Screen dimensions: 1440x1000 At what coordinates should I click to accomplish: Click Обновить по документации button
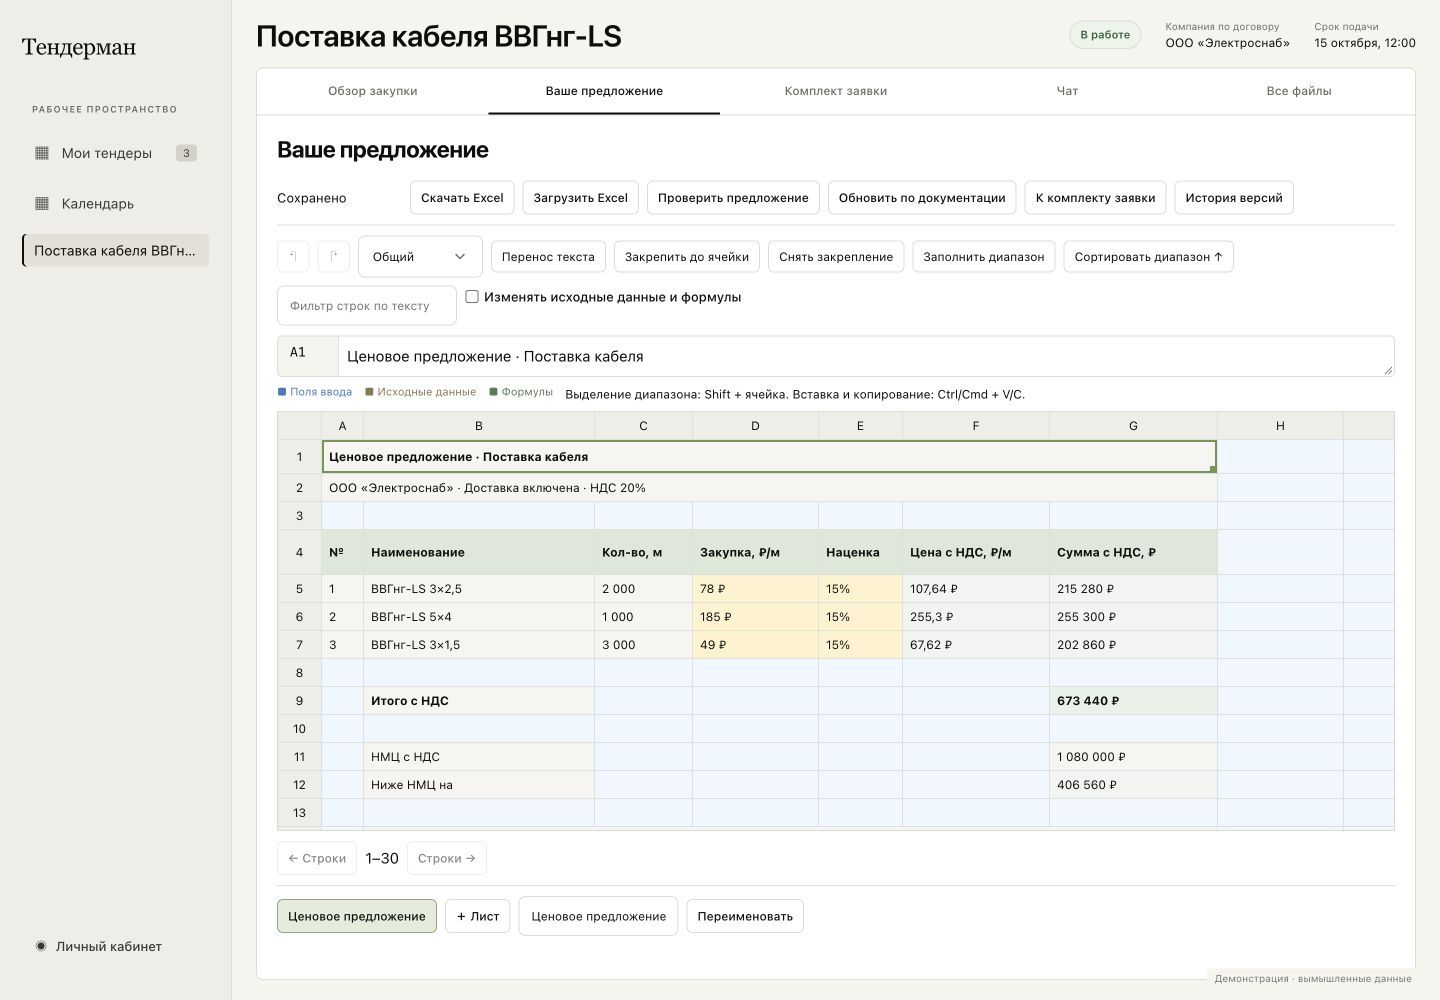[x=922, y=198]
